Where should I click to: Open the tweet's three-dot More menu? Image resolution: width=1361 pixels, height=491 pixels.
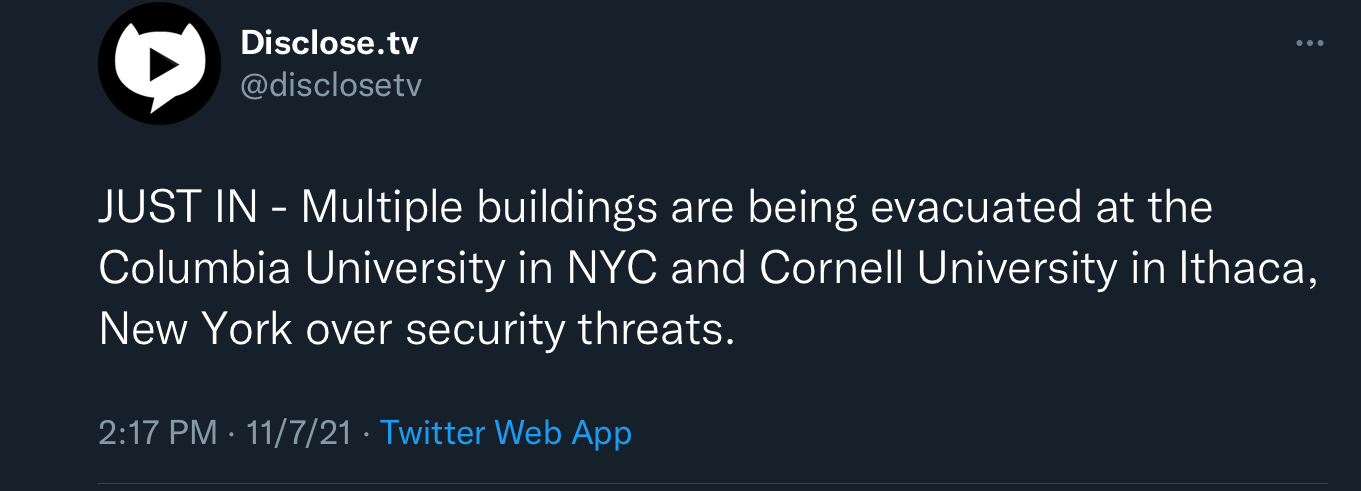pos(1309,44)
